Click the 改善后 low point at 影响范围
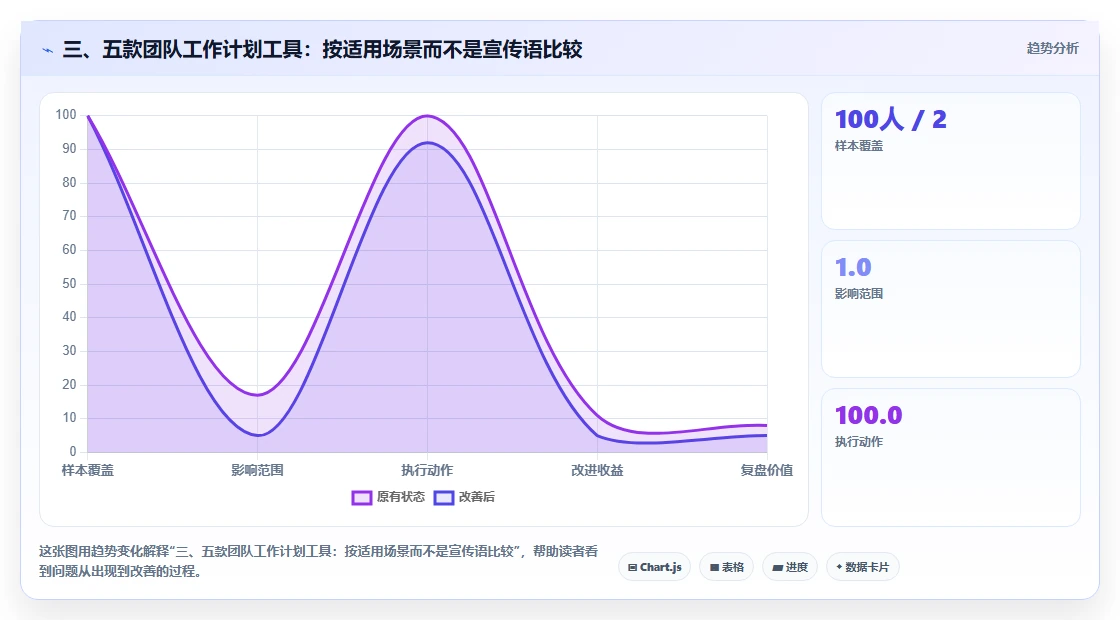1120x620 pixels. [257, 435]
